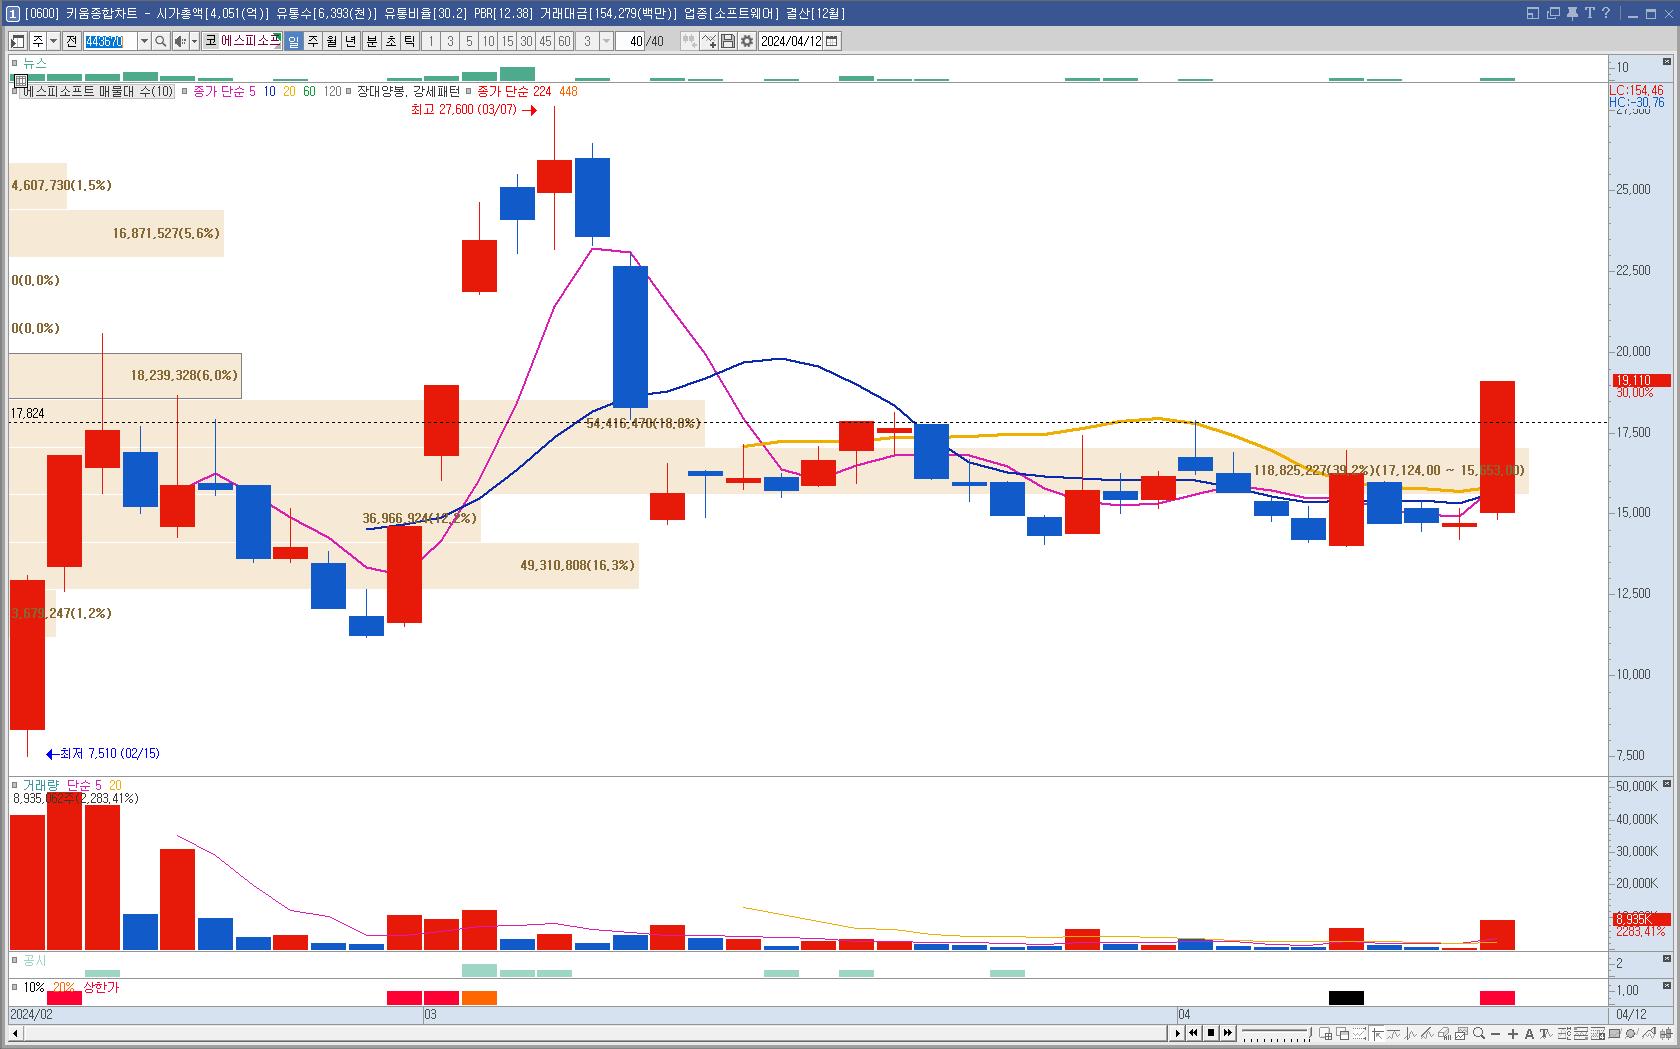Click the save chart floppy disk icon

[728, 41]
